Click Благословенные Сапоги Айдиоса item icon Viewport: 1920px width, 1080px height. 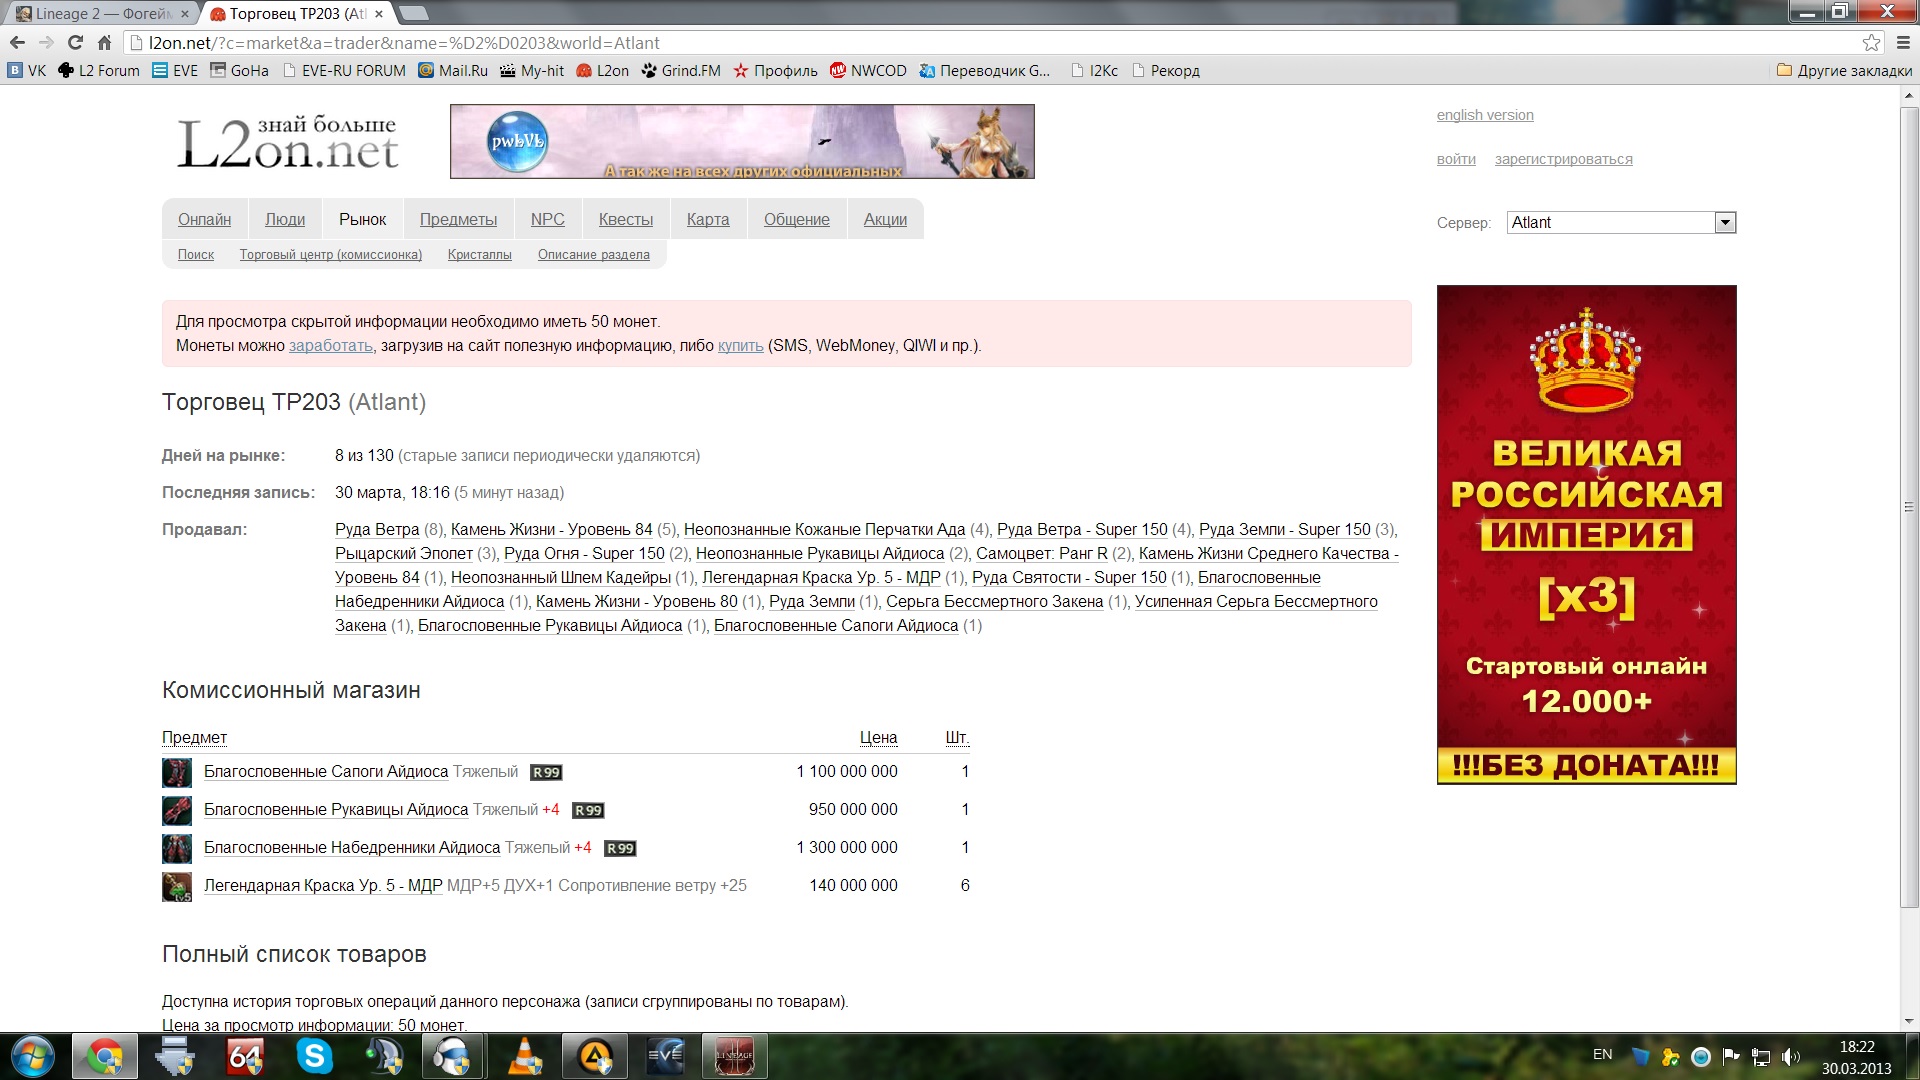177,772
